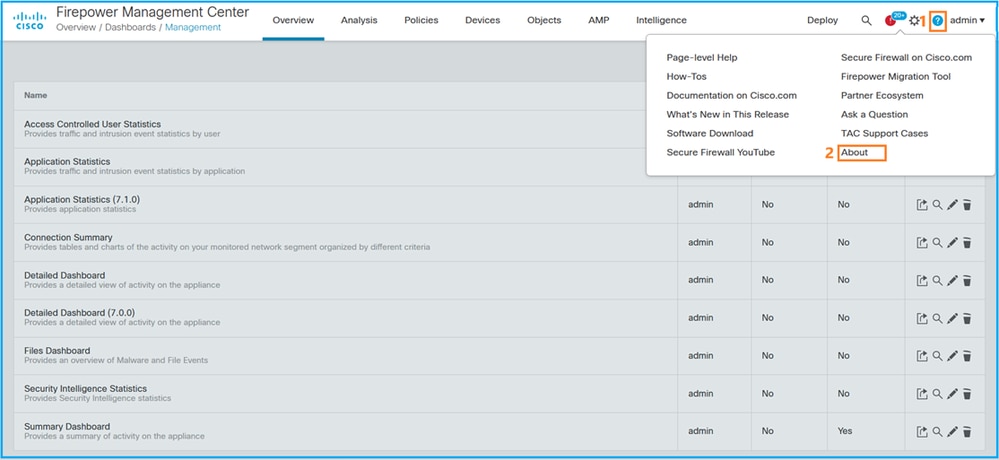The image size is (999, 460).
Task: Click the Deploy button
Action: [823, 20]
